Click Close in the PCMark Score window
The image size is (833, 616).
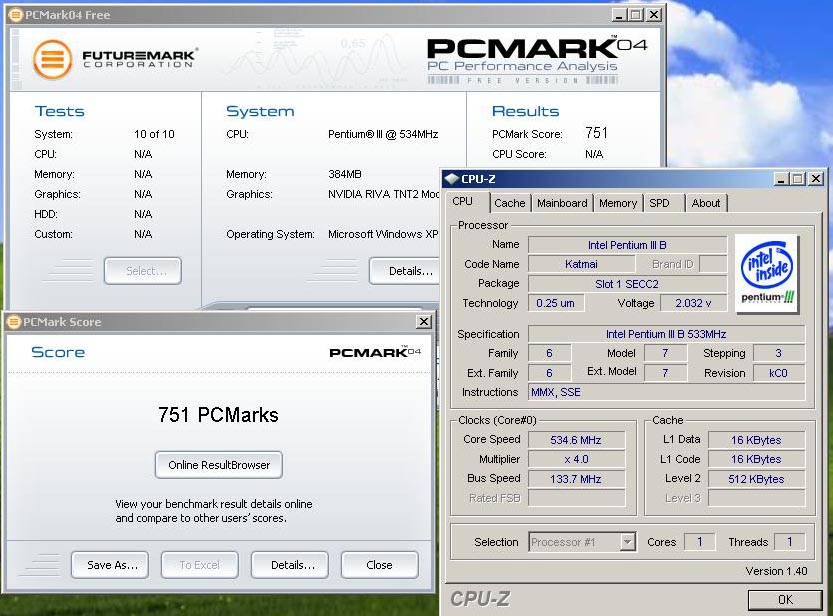[379, 565]
